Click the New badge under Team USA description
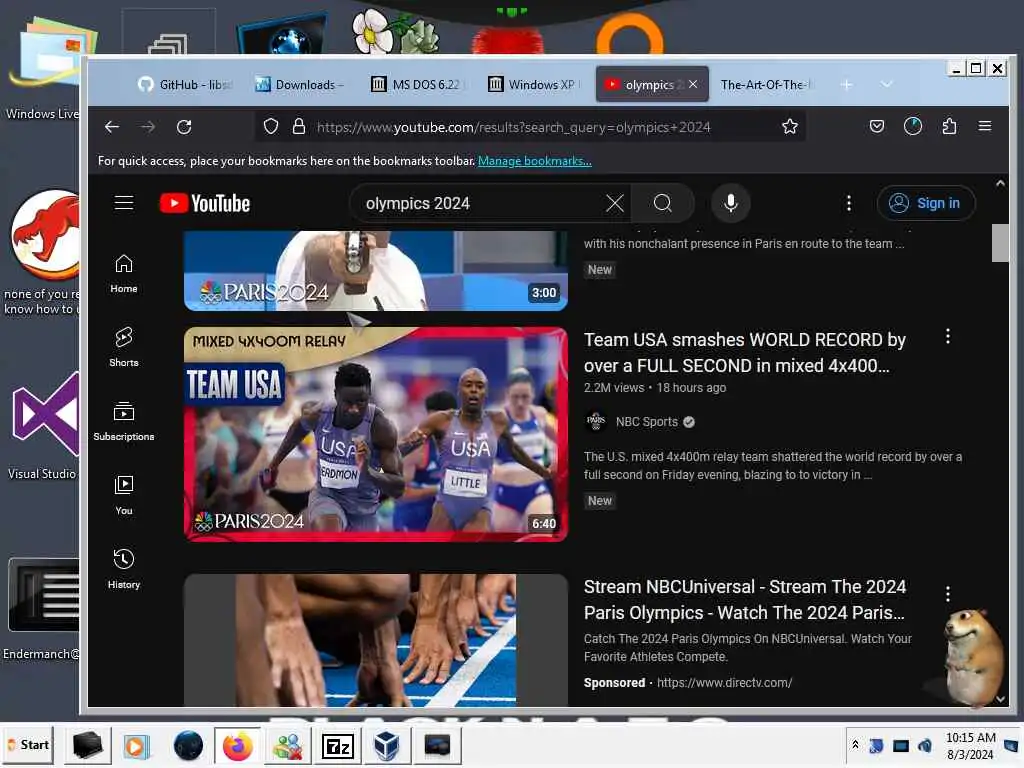This screenshot has width=1024, height=768. click(x=600, y=501)
